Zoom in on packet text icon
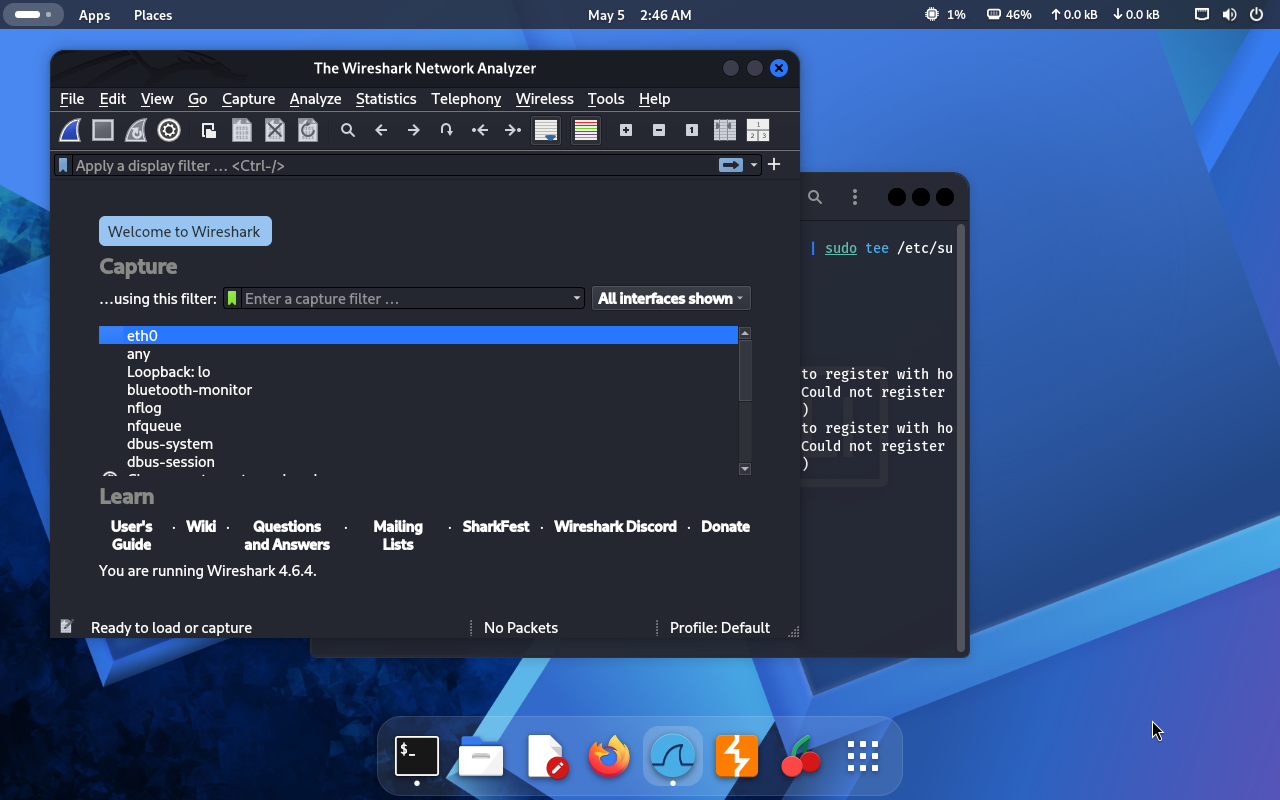The image size is (1280, 800). (626, 130)
